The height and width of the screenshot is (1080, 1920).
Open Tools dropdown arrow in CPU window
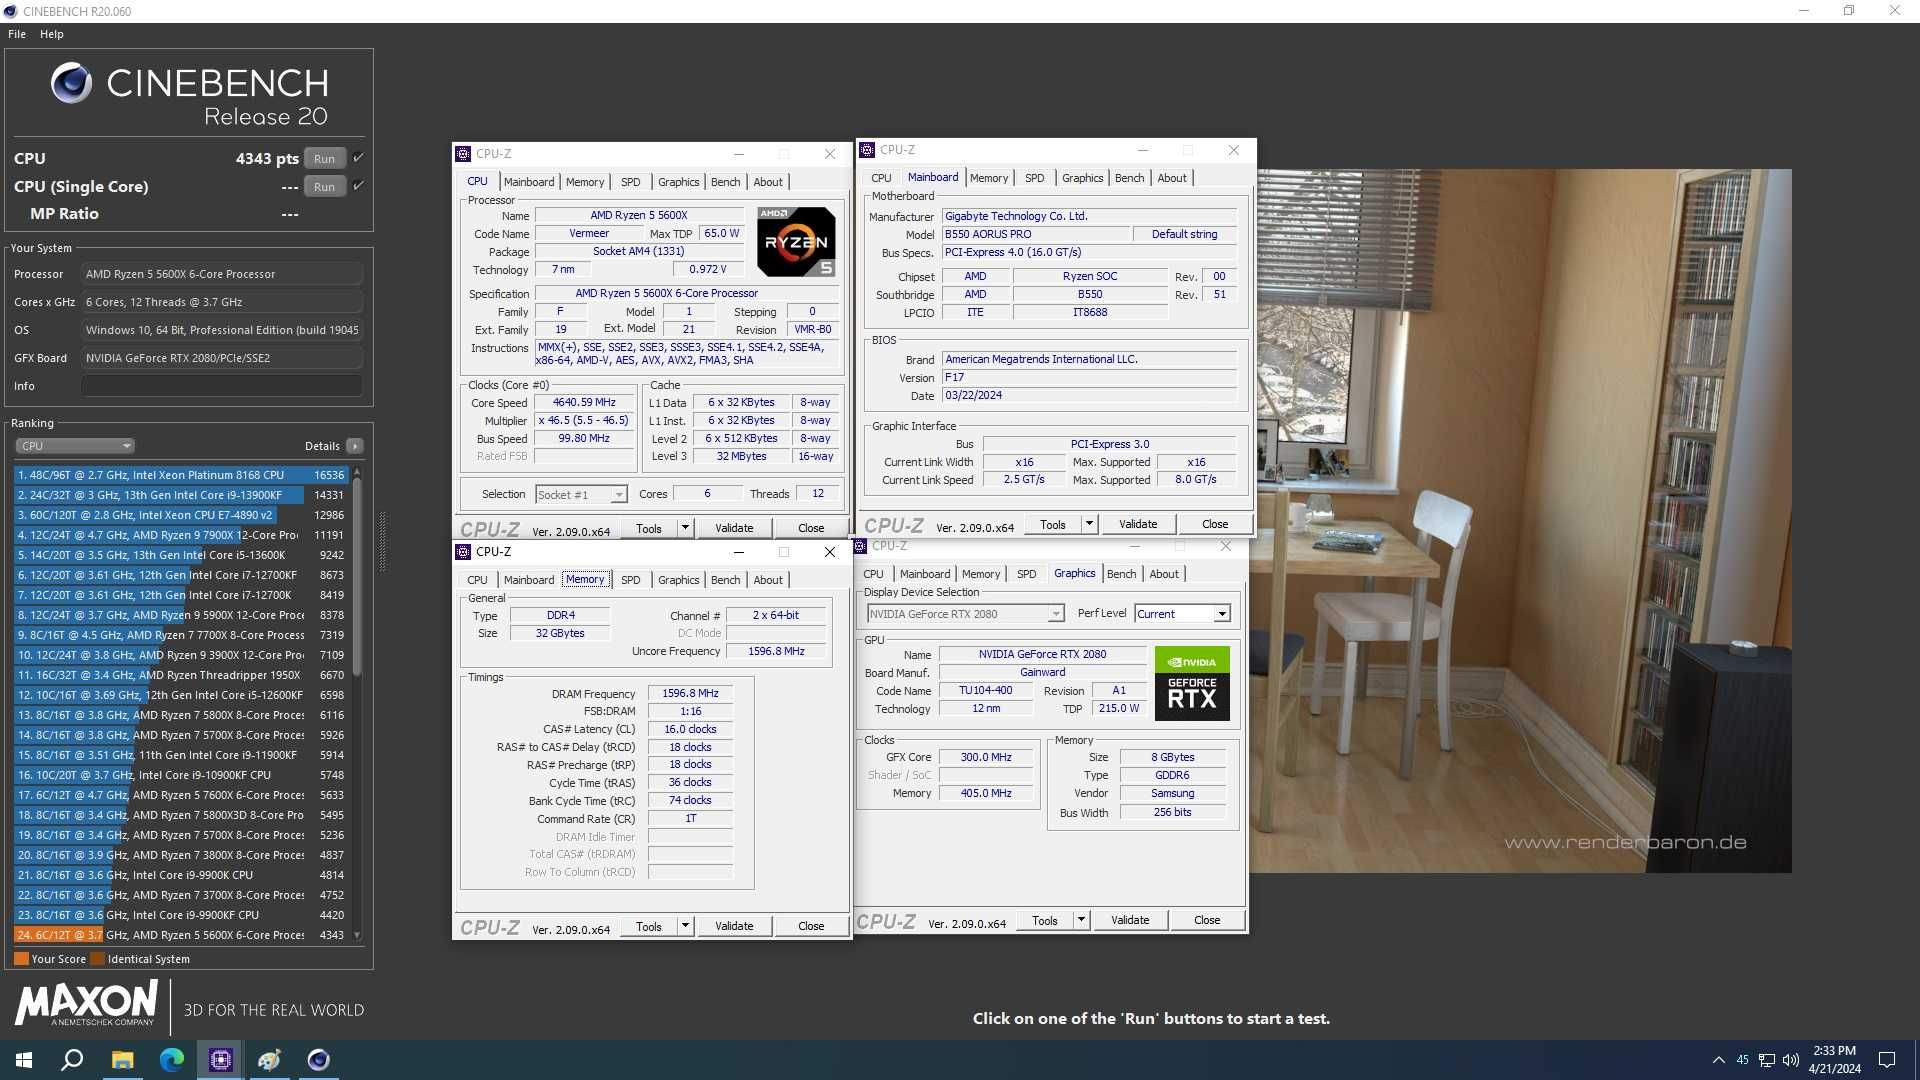pyautogui.click(x=685, y=528)
